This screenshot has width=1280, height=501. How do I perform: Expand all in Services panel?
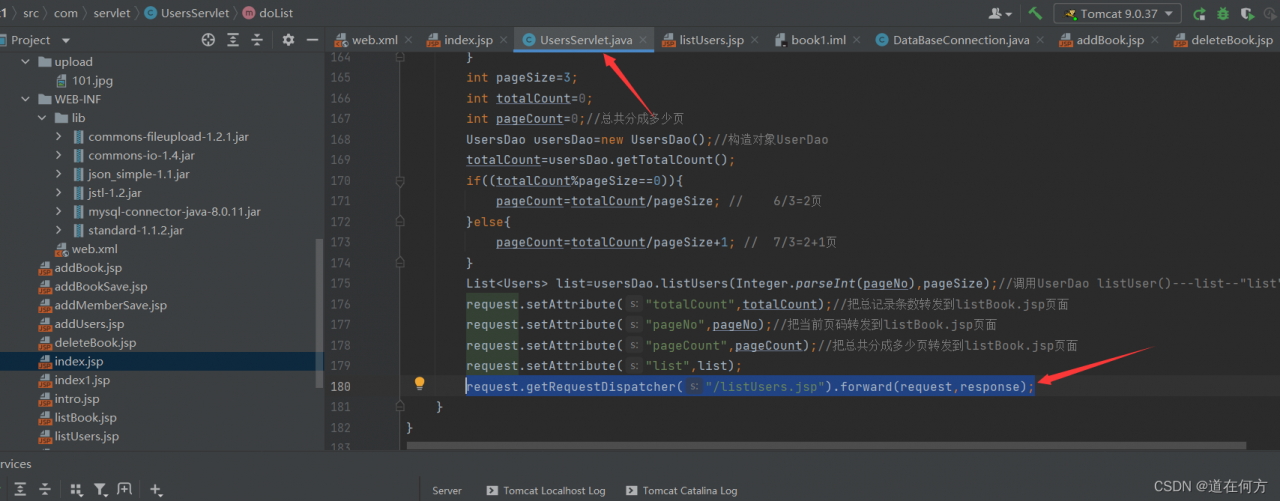tap(20, 490)
